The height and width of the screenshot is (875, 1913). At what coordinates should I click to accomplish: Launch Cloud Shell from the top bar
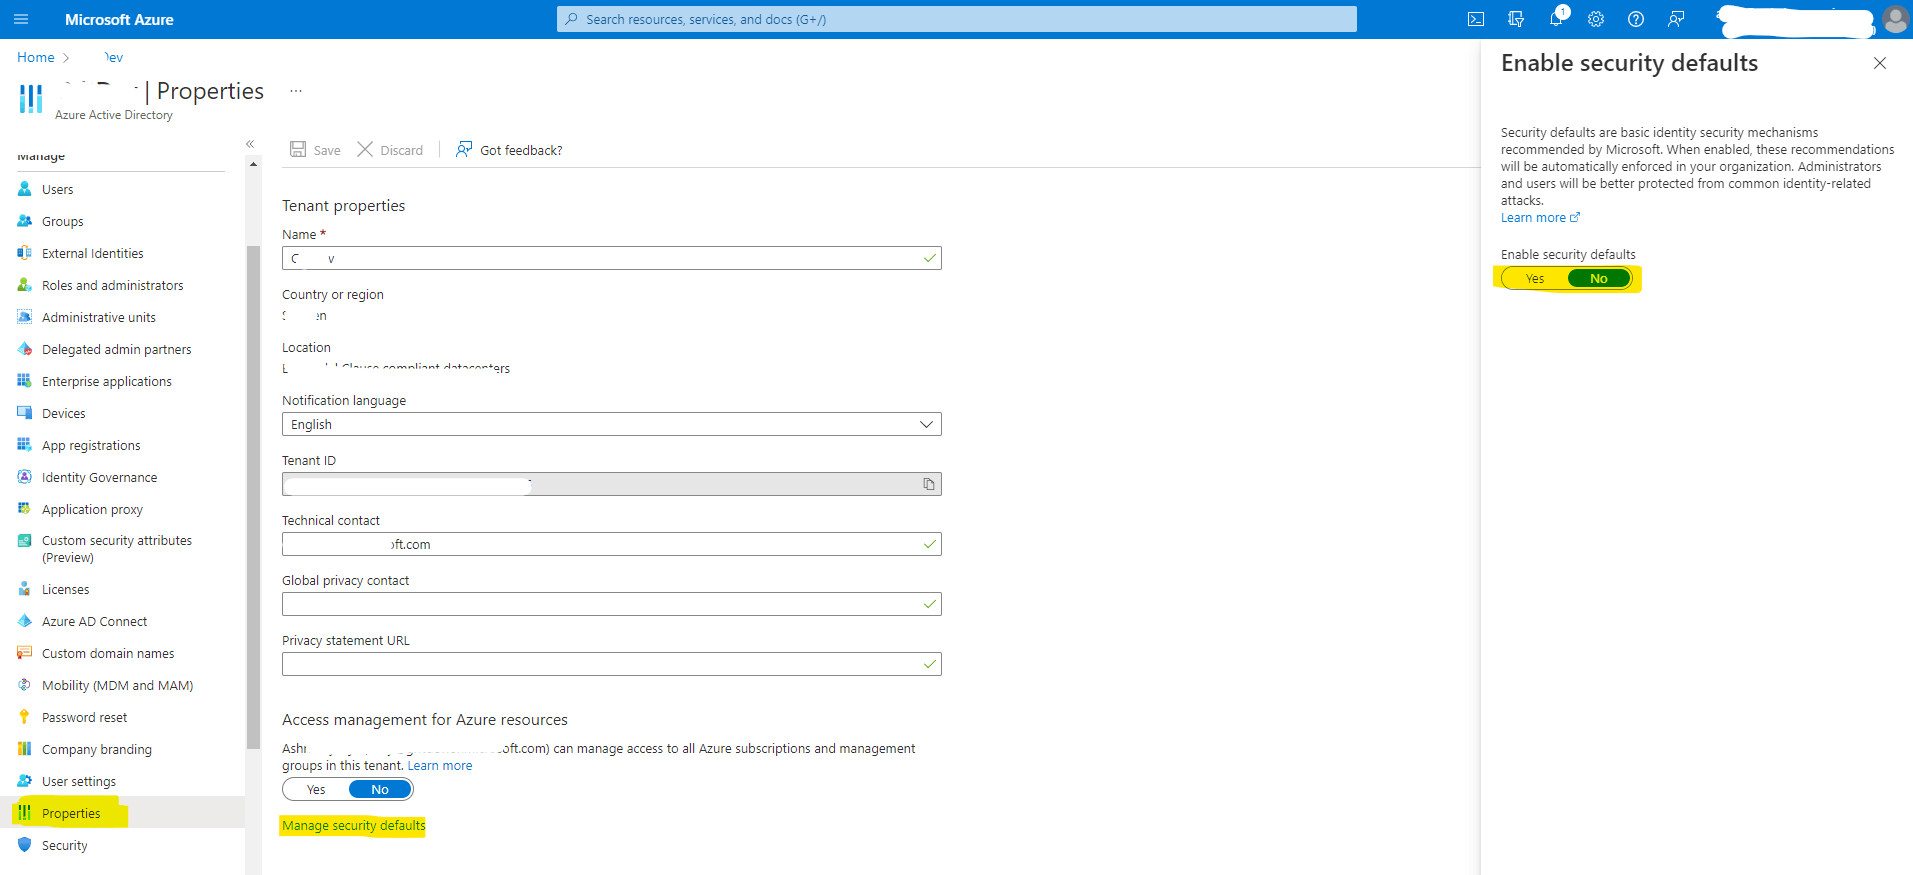click(1476, 19)
